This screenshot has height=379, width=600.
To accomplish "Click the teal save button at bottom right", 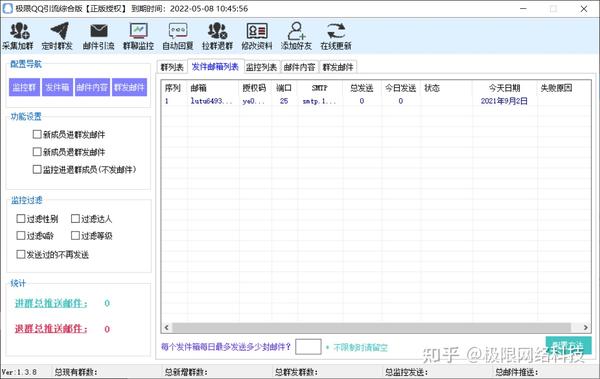I will tap(568, 346).
